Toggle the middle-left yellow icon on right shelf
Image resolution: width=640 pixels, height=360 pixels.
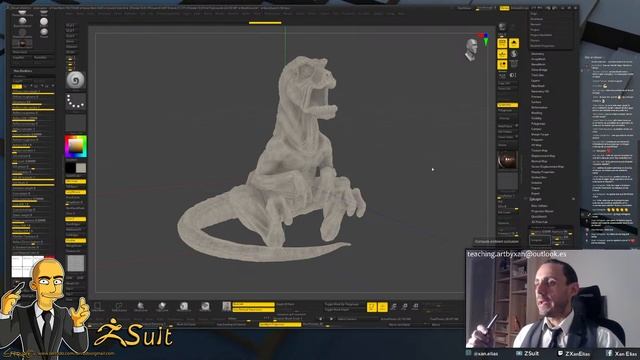click(x=502, y=54)
